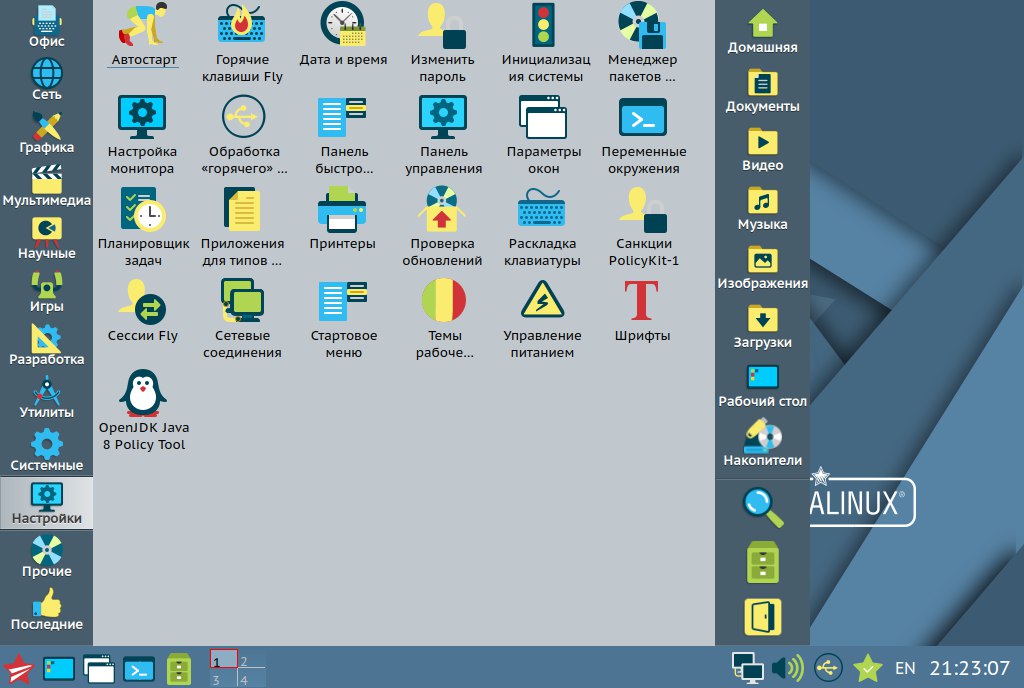This screenshot has width=1024, height=688.
Task: Open the network monitors tray icon
Action: point(747,668)
